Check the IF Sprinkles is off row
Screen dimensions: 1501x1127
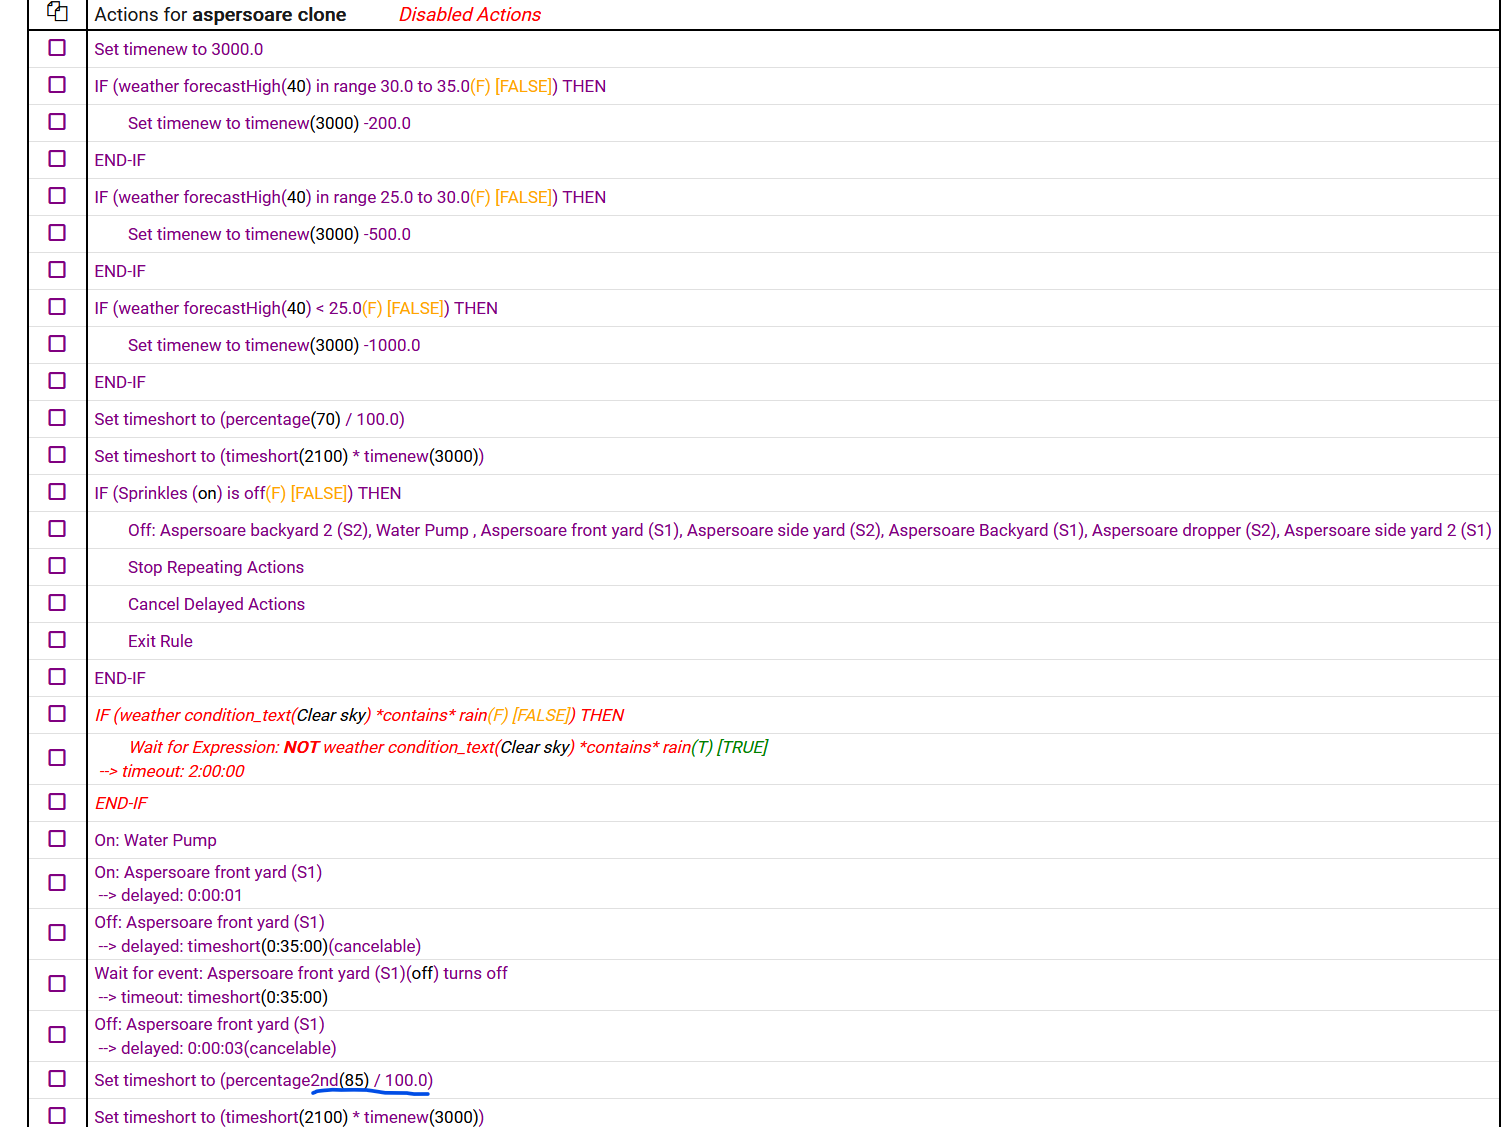click(x=57, y=492)
